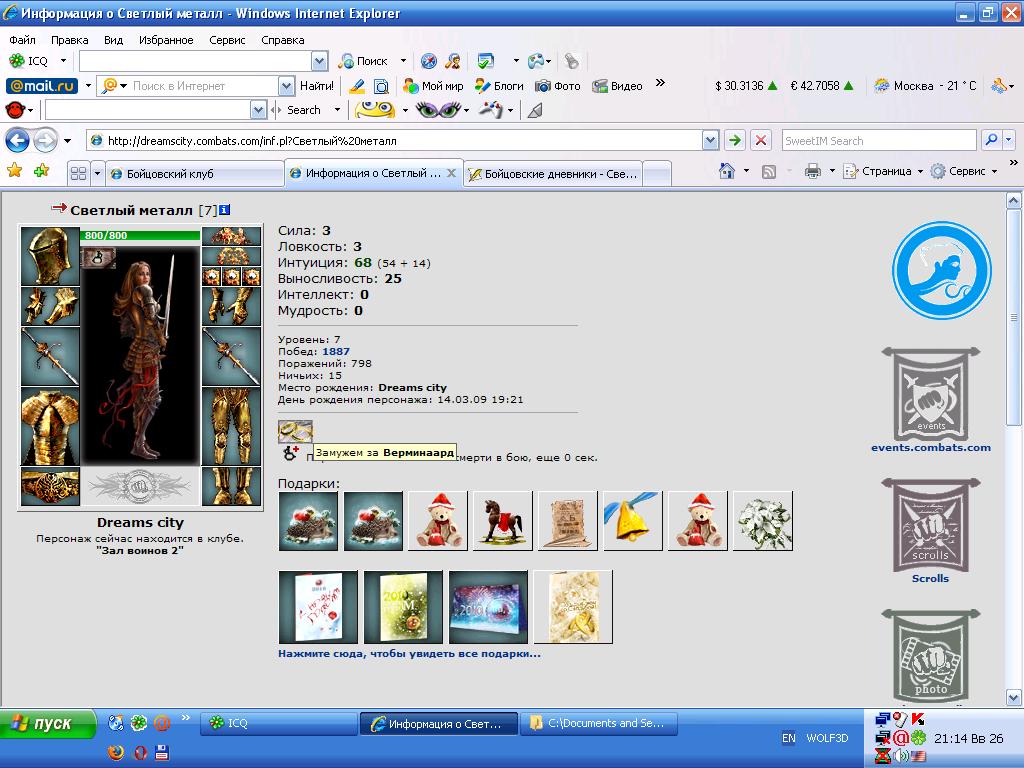The image size is (1024, 768).
Task: Open the Сервис menu in menu bar
Action: click(227, 40)
